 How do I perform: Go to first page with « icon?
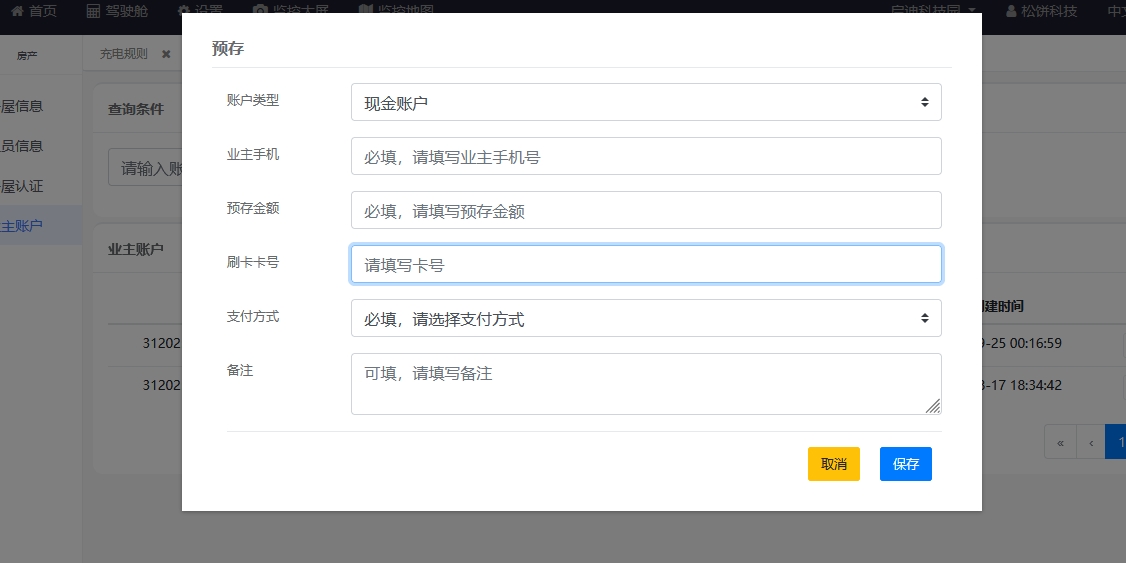pyautogui.click(x=1060, y=442)
